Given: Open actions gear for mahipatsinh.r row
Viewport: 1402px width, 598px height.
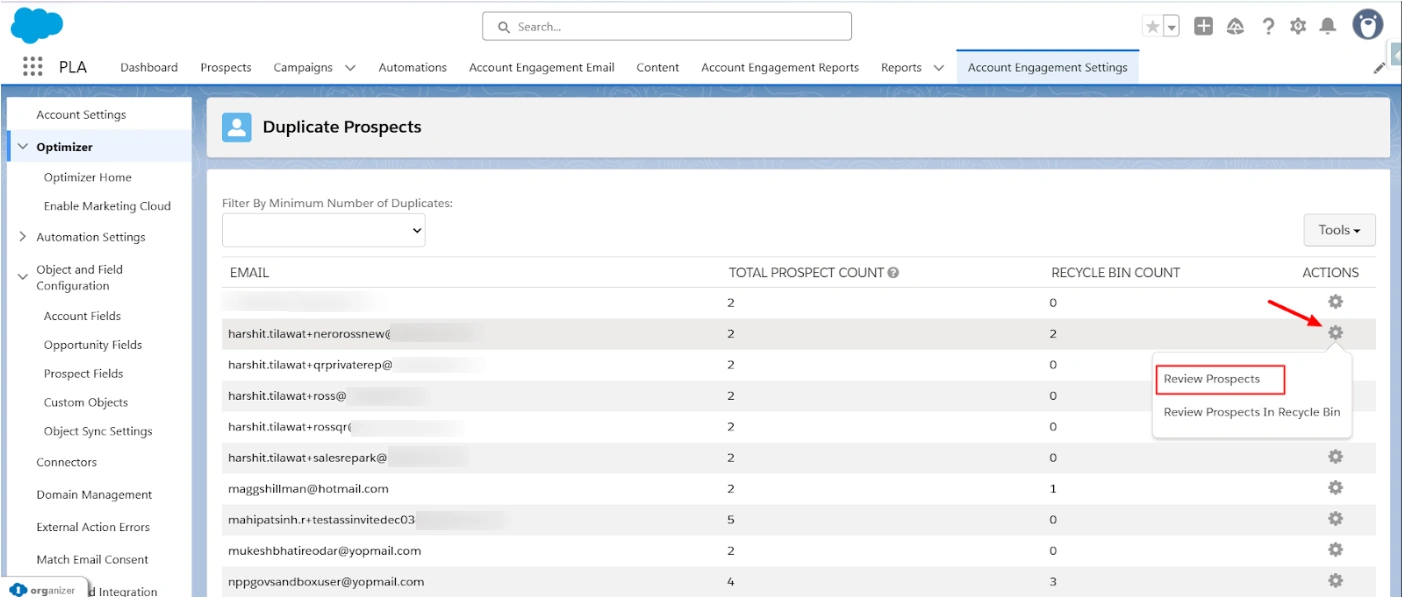Looking at the screenshot, I should click(x=1335, y=519).
